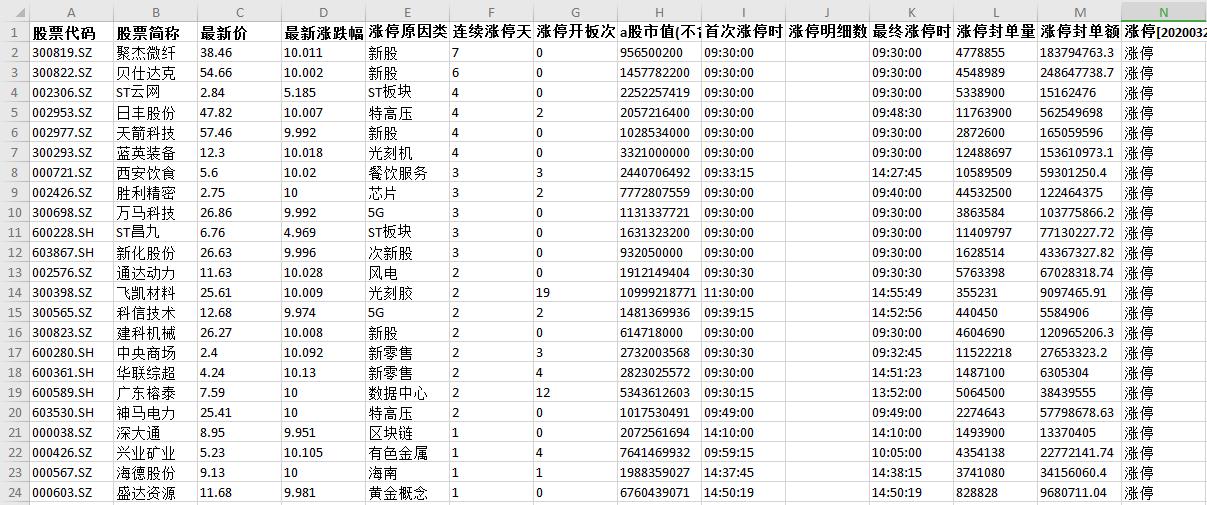
Task: Click header cell 连续涨停天
Action: (491, 32)
